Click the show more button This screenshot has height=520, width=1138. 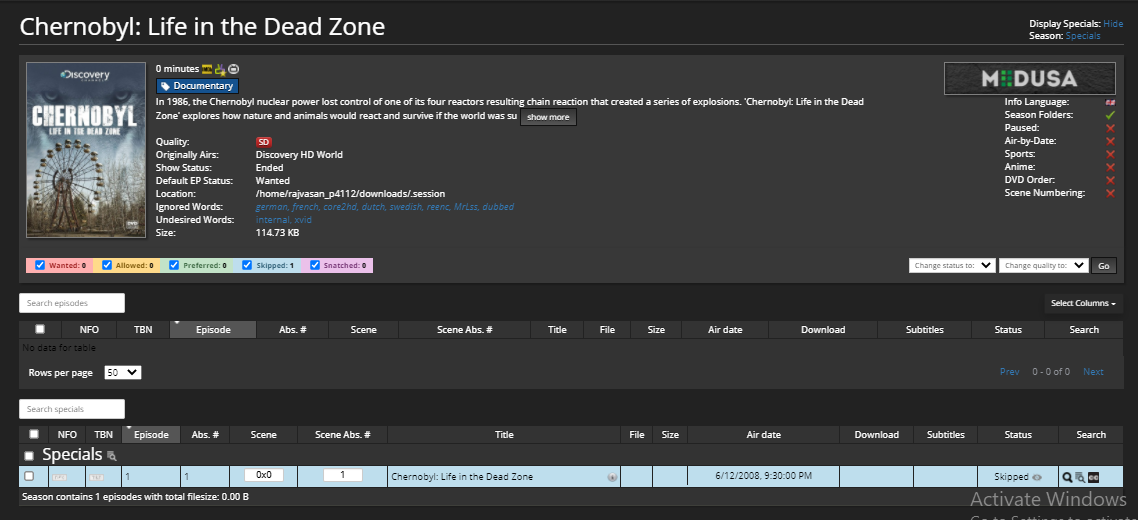coord(548,117)
